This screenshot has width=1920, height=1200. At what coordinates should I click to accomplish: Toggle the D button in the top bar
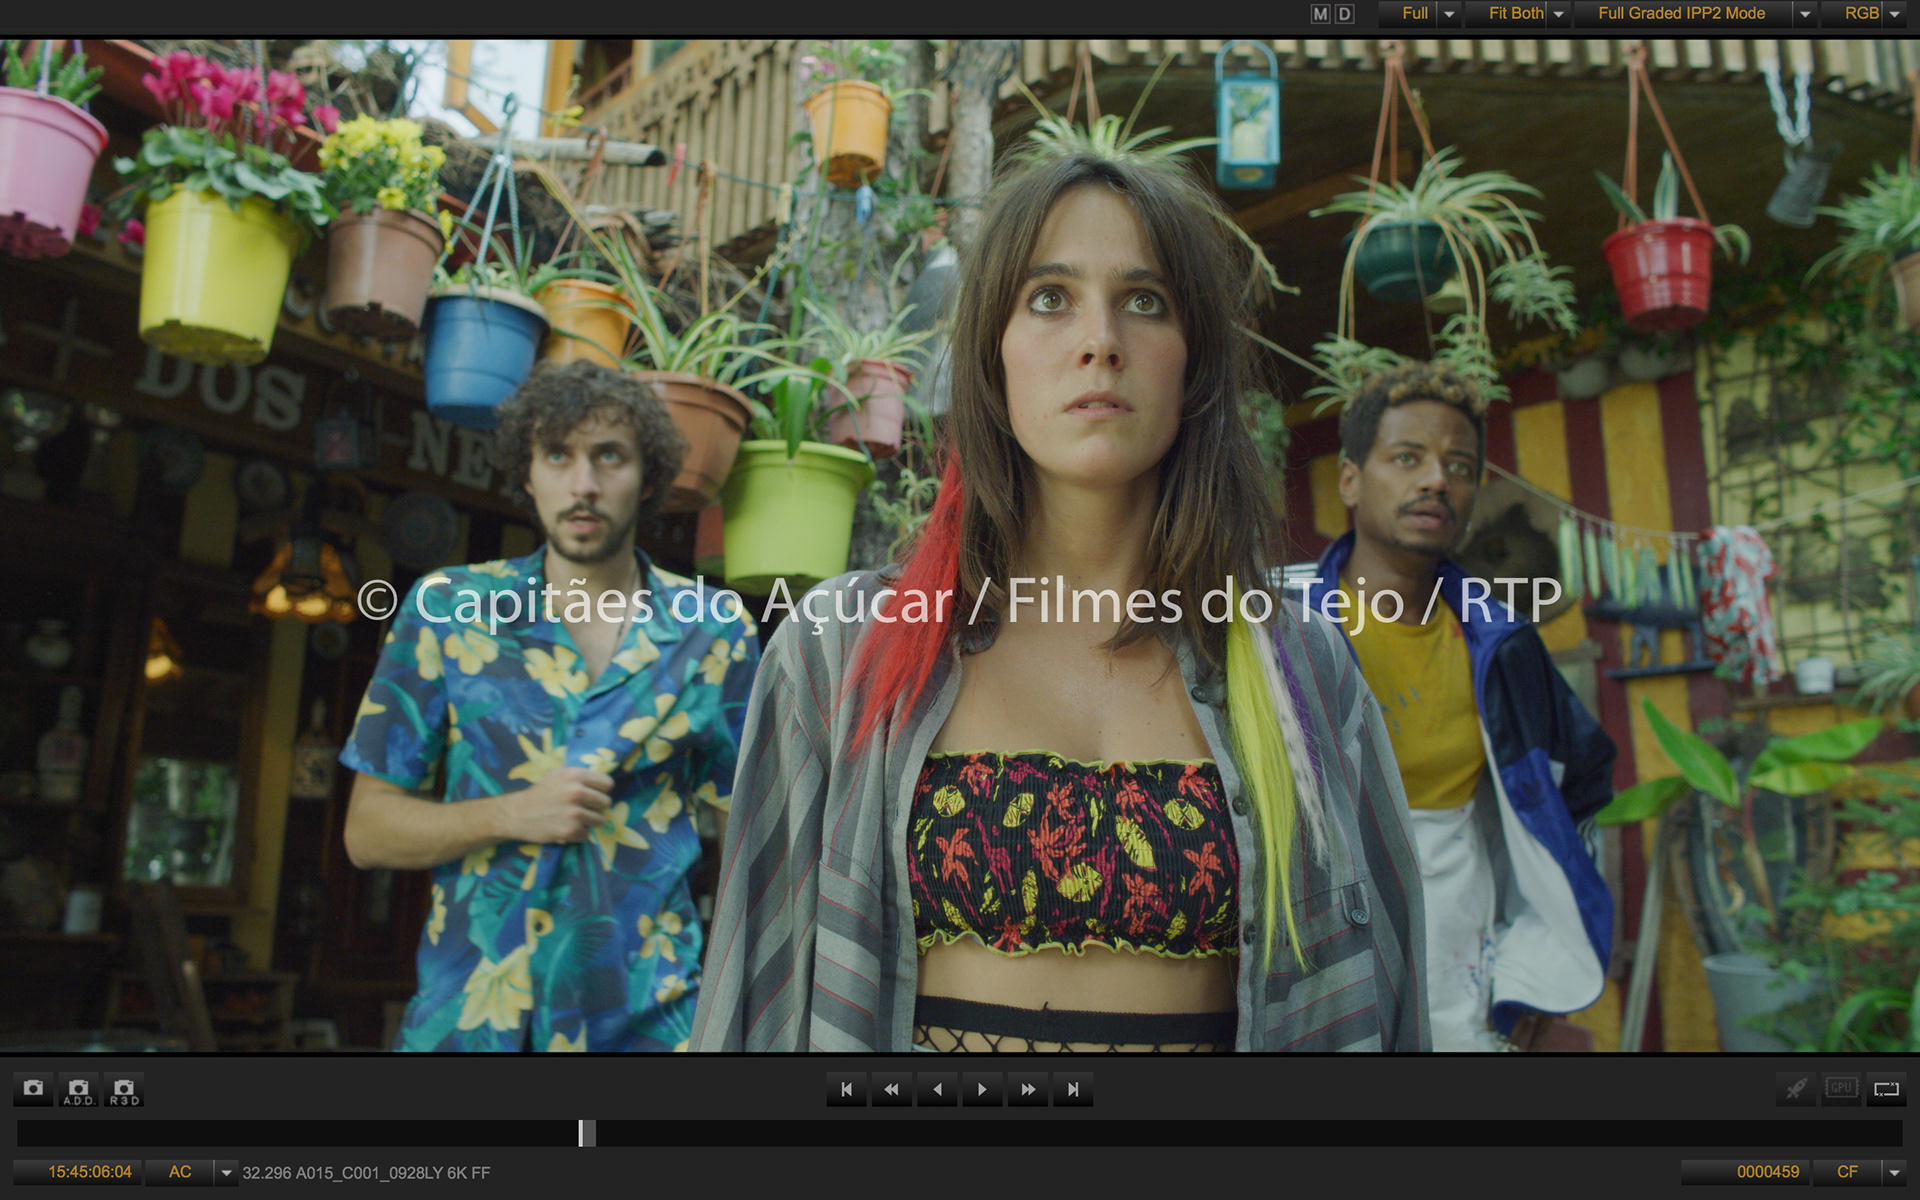pyautogui.click(x=1345, y=14)
